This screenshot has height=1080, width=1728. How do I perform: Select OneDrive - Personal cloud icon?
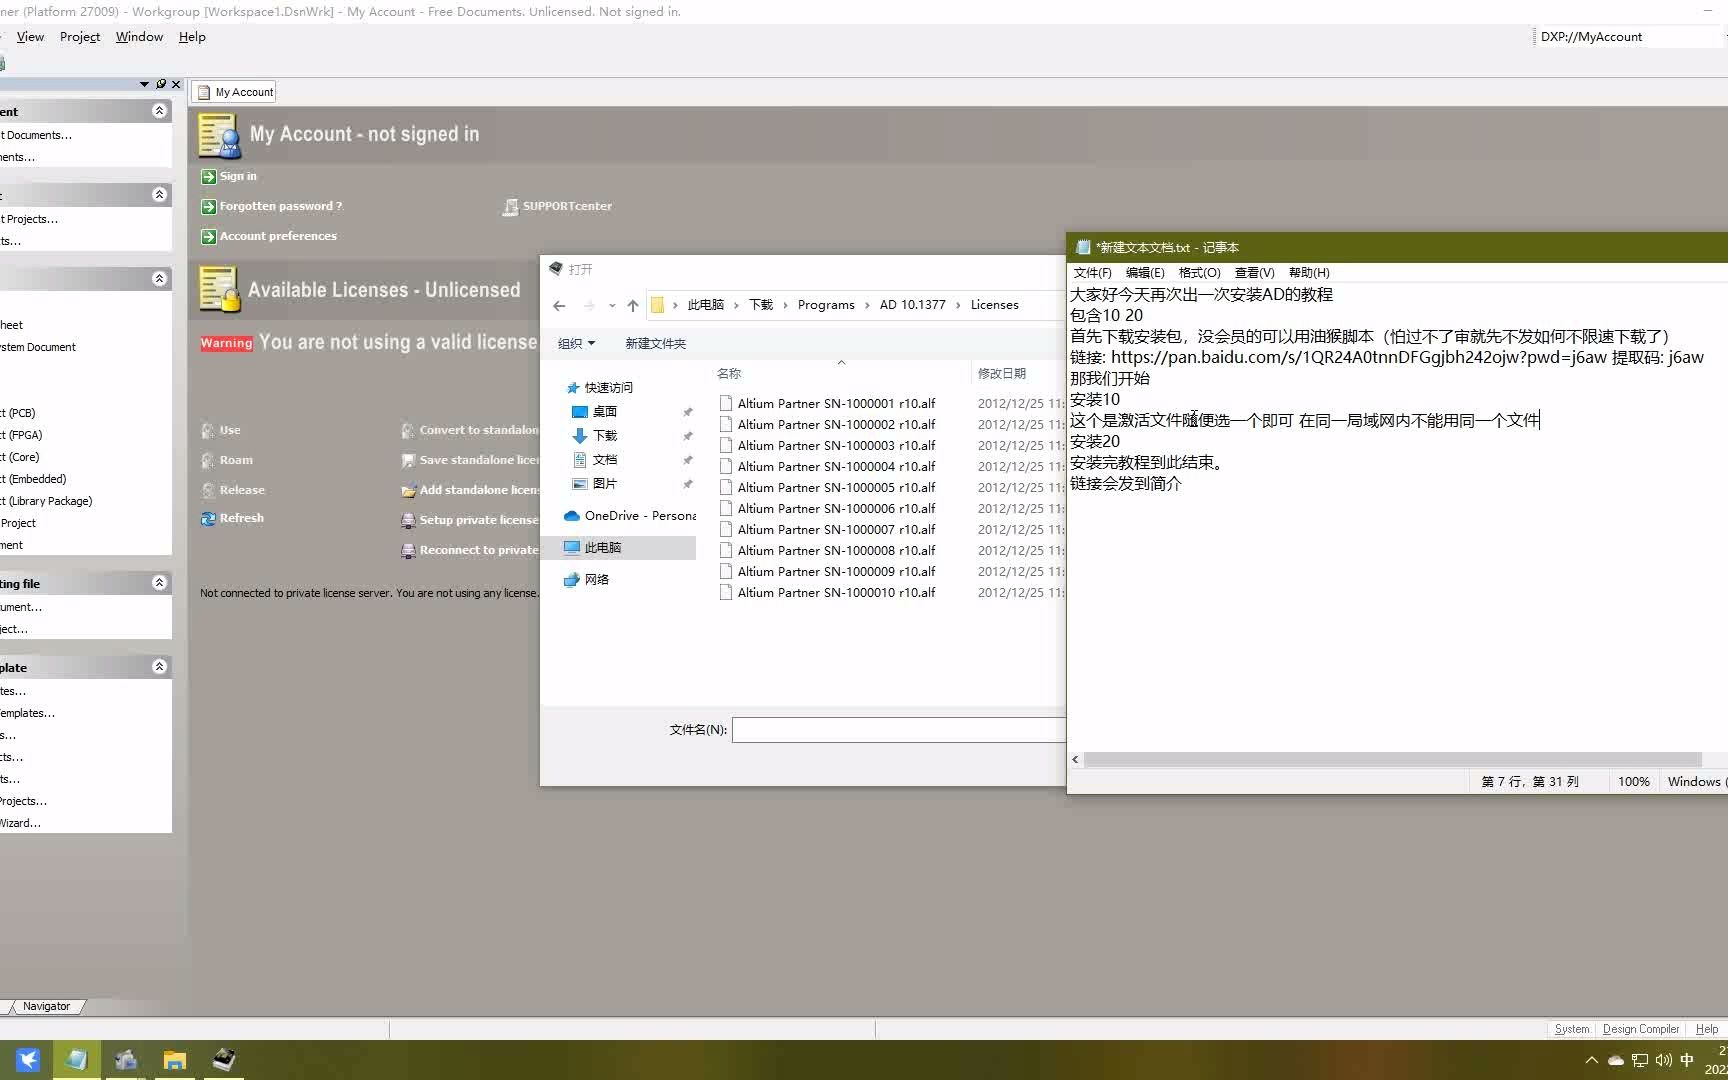[572, 516]
